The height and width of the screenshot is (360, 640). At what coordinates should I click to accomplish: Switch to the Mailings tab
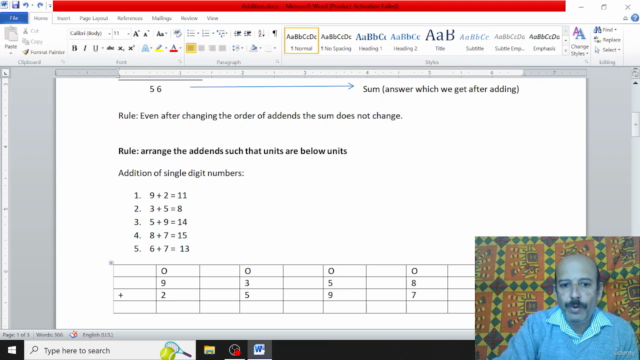162,18
